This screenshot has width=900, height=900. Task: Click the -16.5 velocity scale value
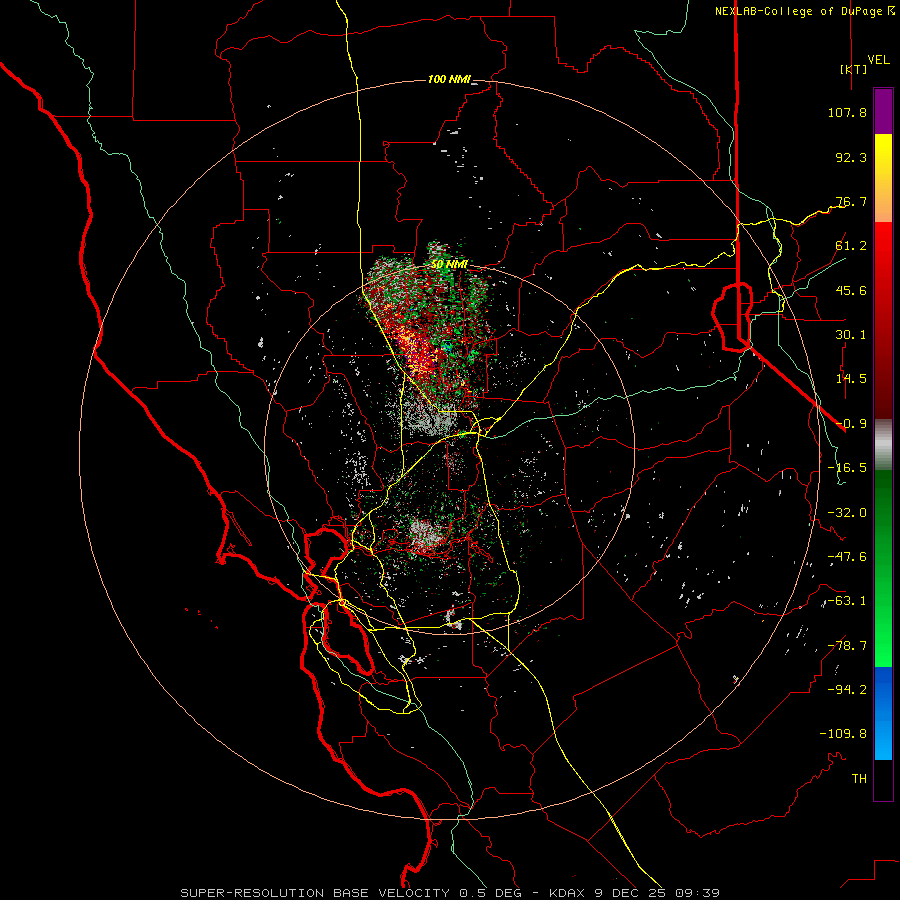[847, 468]
